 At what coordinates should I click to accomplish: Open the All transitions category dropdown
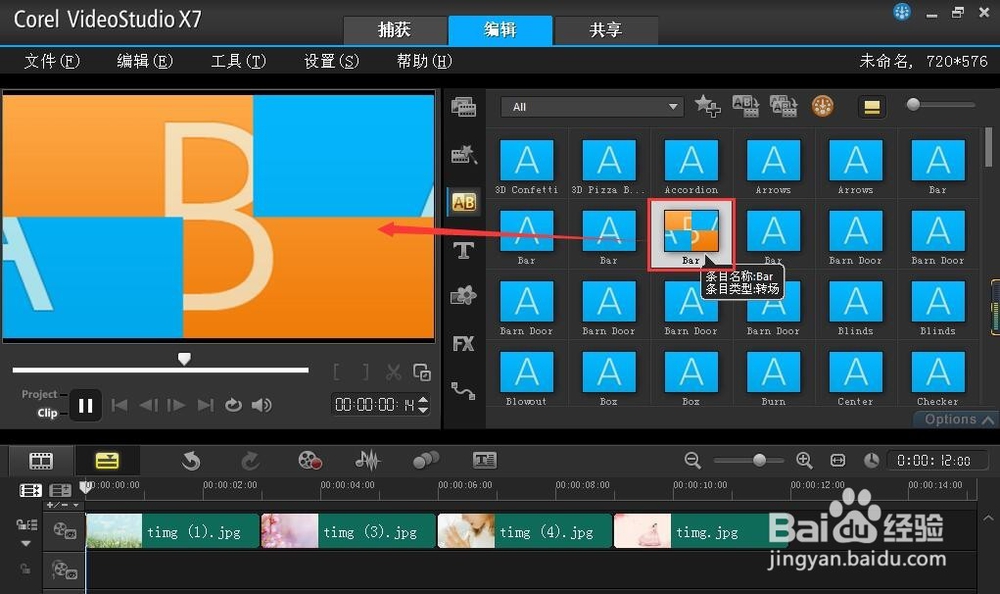(592, 107)
